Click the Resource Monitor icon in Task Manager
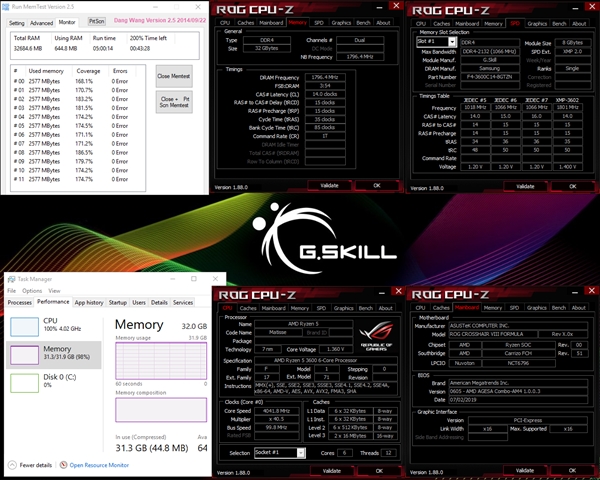The height and width of the screenshot is (480, 600). 62,465
